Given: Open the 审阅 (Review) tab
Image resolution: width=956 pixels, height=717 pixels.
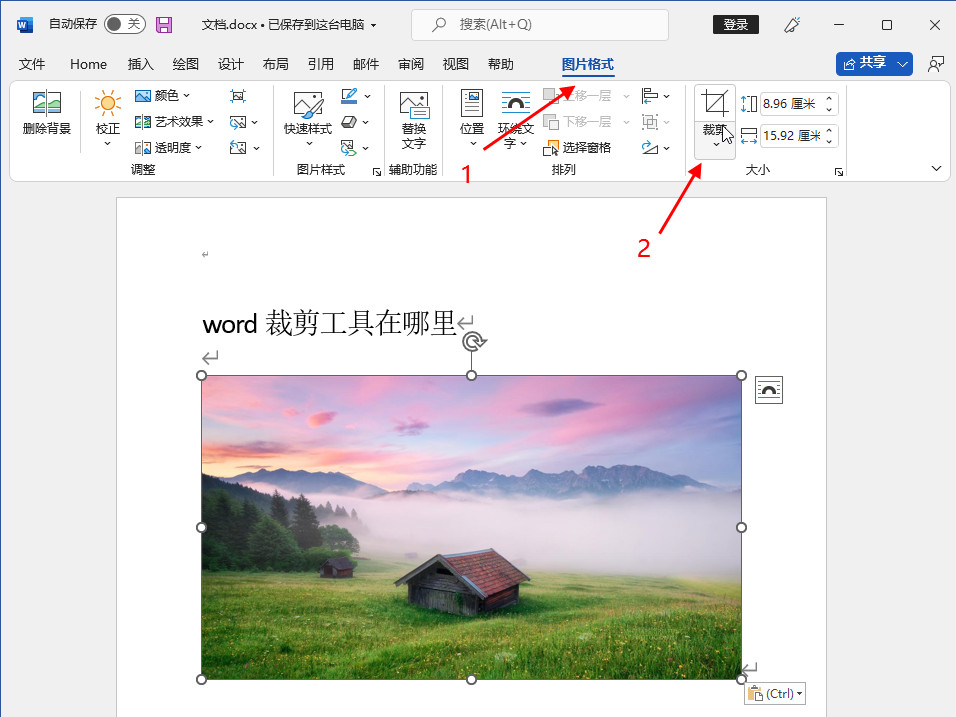Looking at the screenshot, I should (411, 64).
